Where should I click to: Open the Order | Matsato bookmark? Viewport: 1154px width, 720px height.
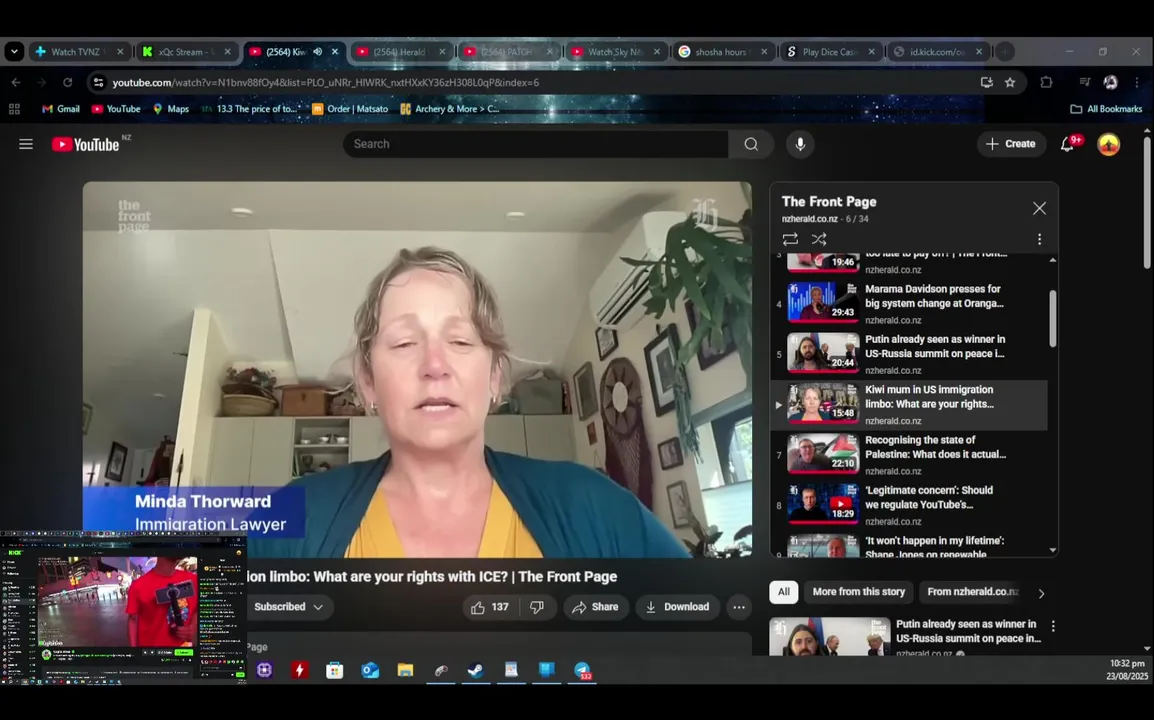(350, 109)
